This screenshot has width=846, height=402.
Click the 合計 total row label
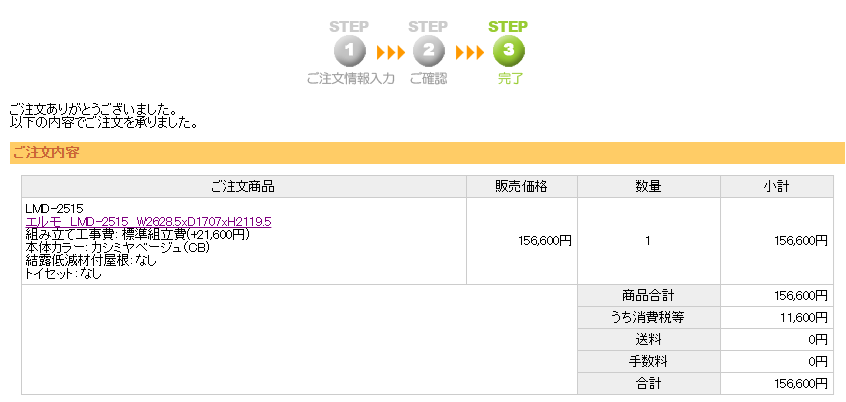[649, 384]
